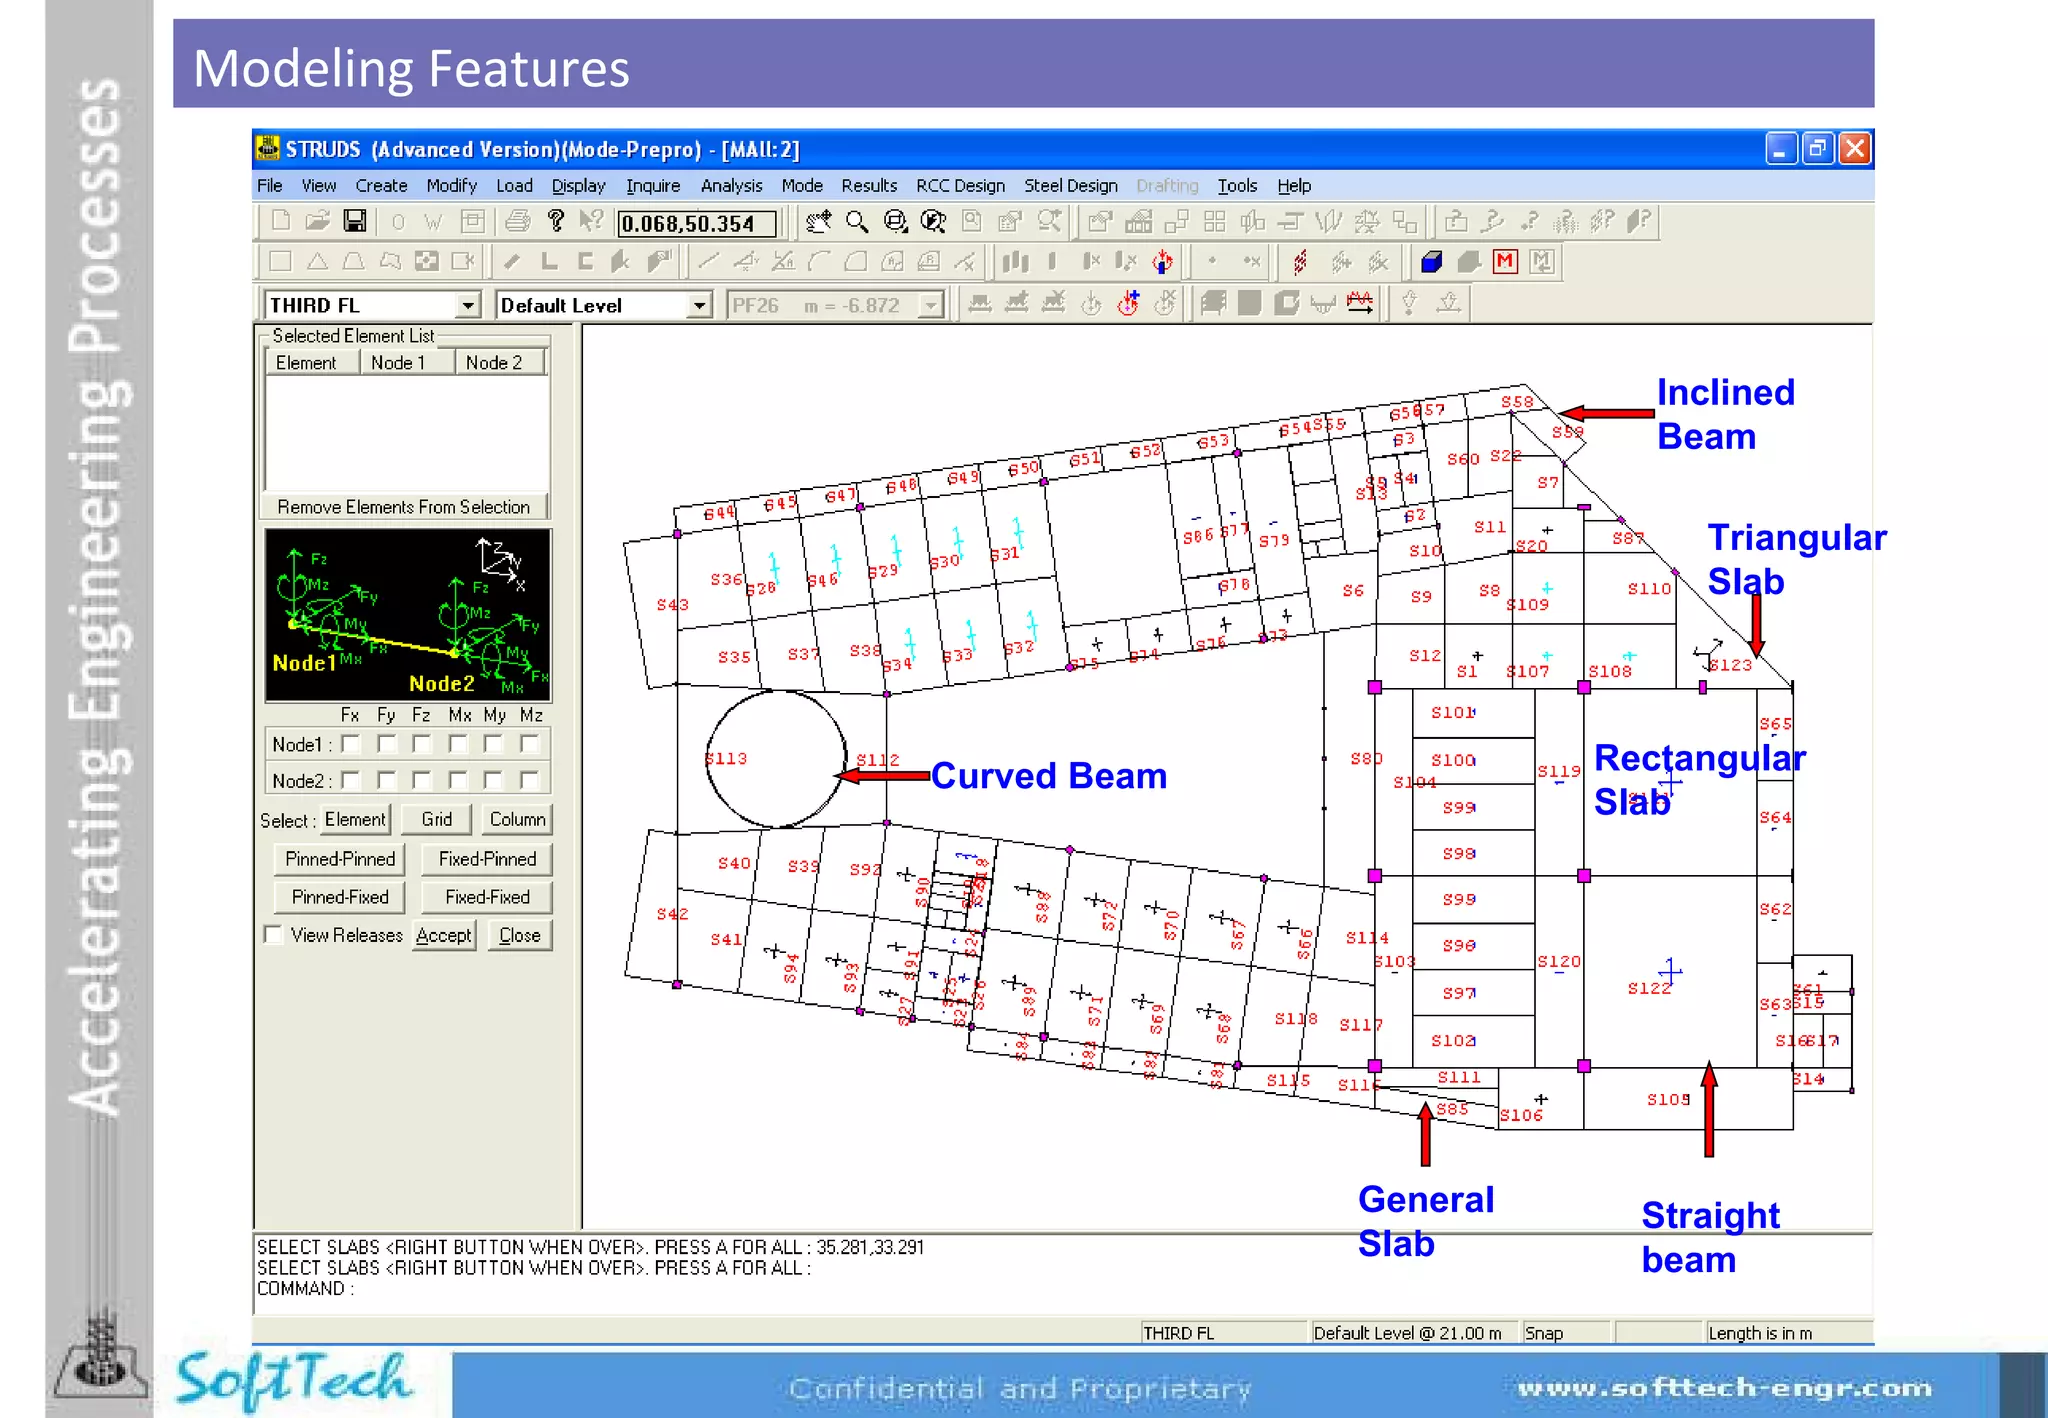The width and height of the screenshot is (2048, 1418).
Task: Click the Column select button
Action: pos(517,820)
